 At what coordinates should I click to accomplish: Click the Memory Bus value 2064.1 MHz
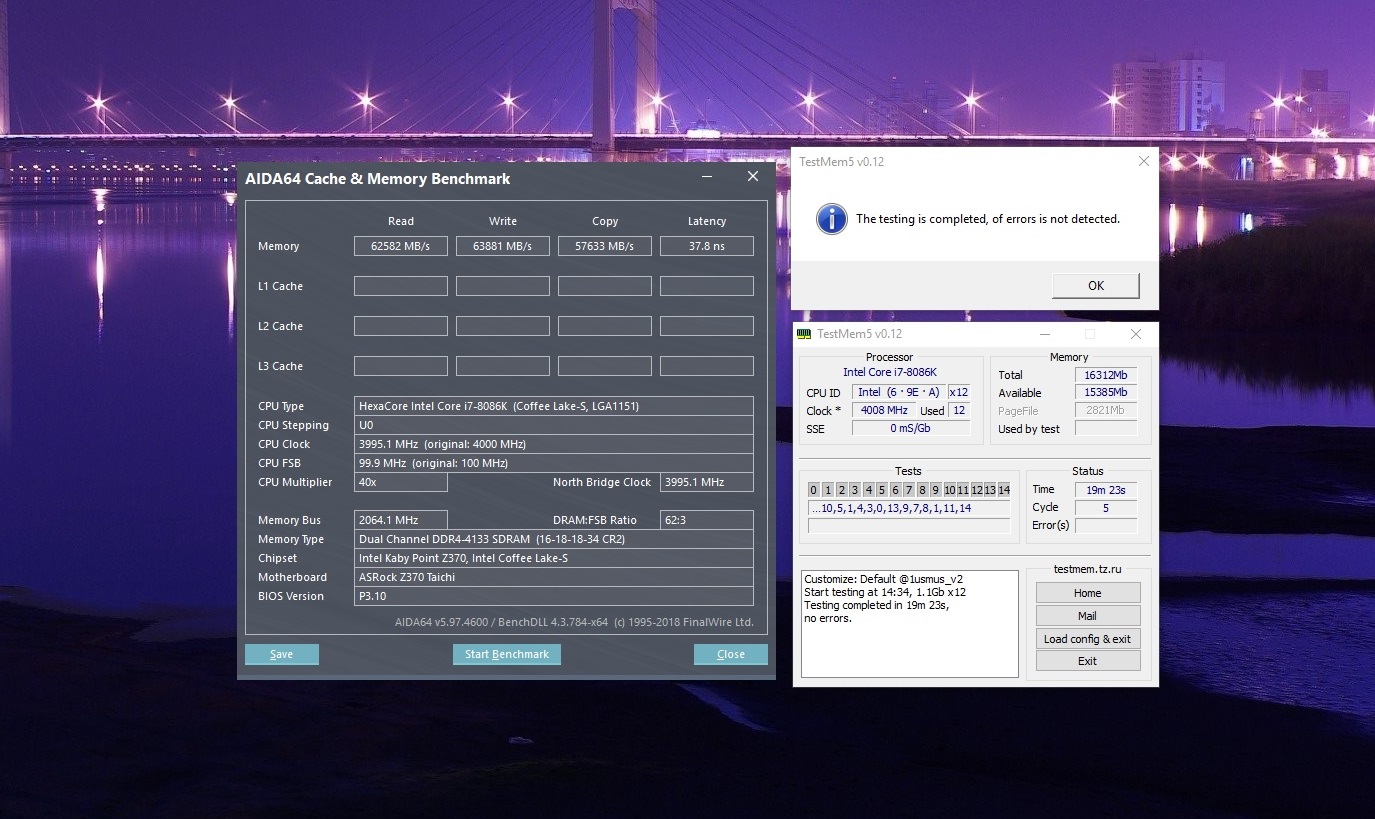coord(401,520)
